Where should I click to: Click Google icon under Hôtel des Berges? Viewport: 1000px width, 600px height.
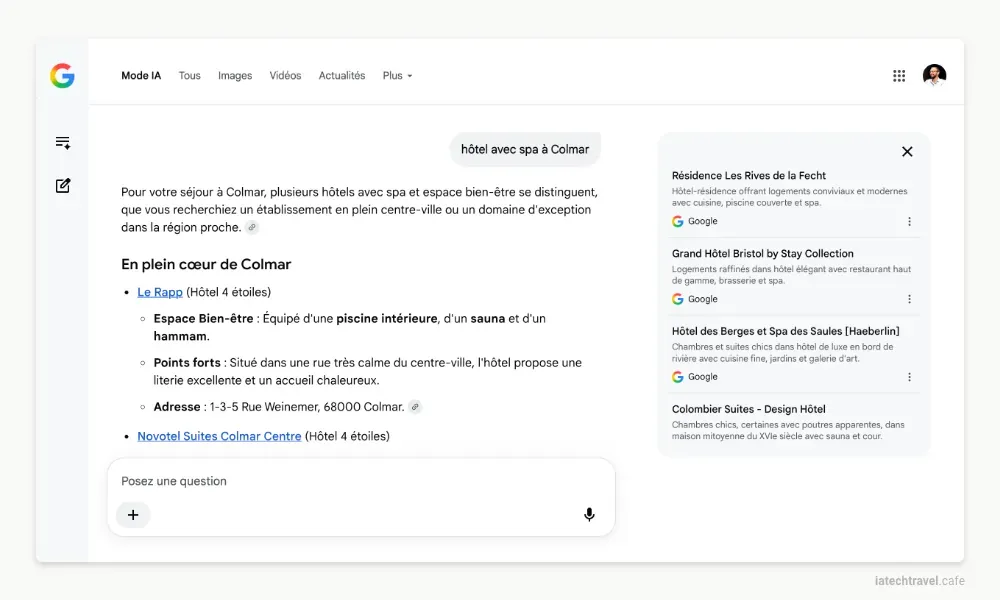677,377
